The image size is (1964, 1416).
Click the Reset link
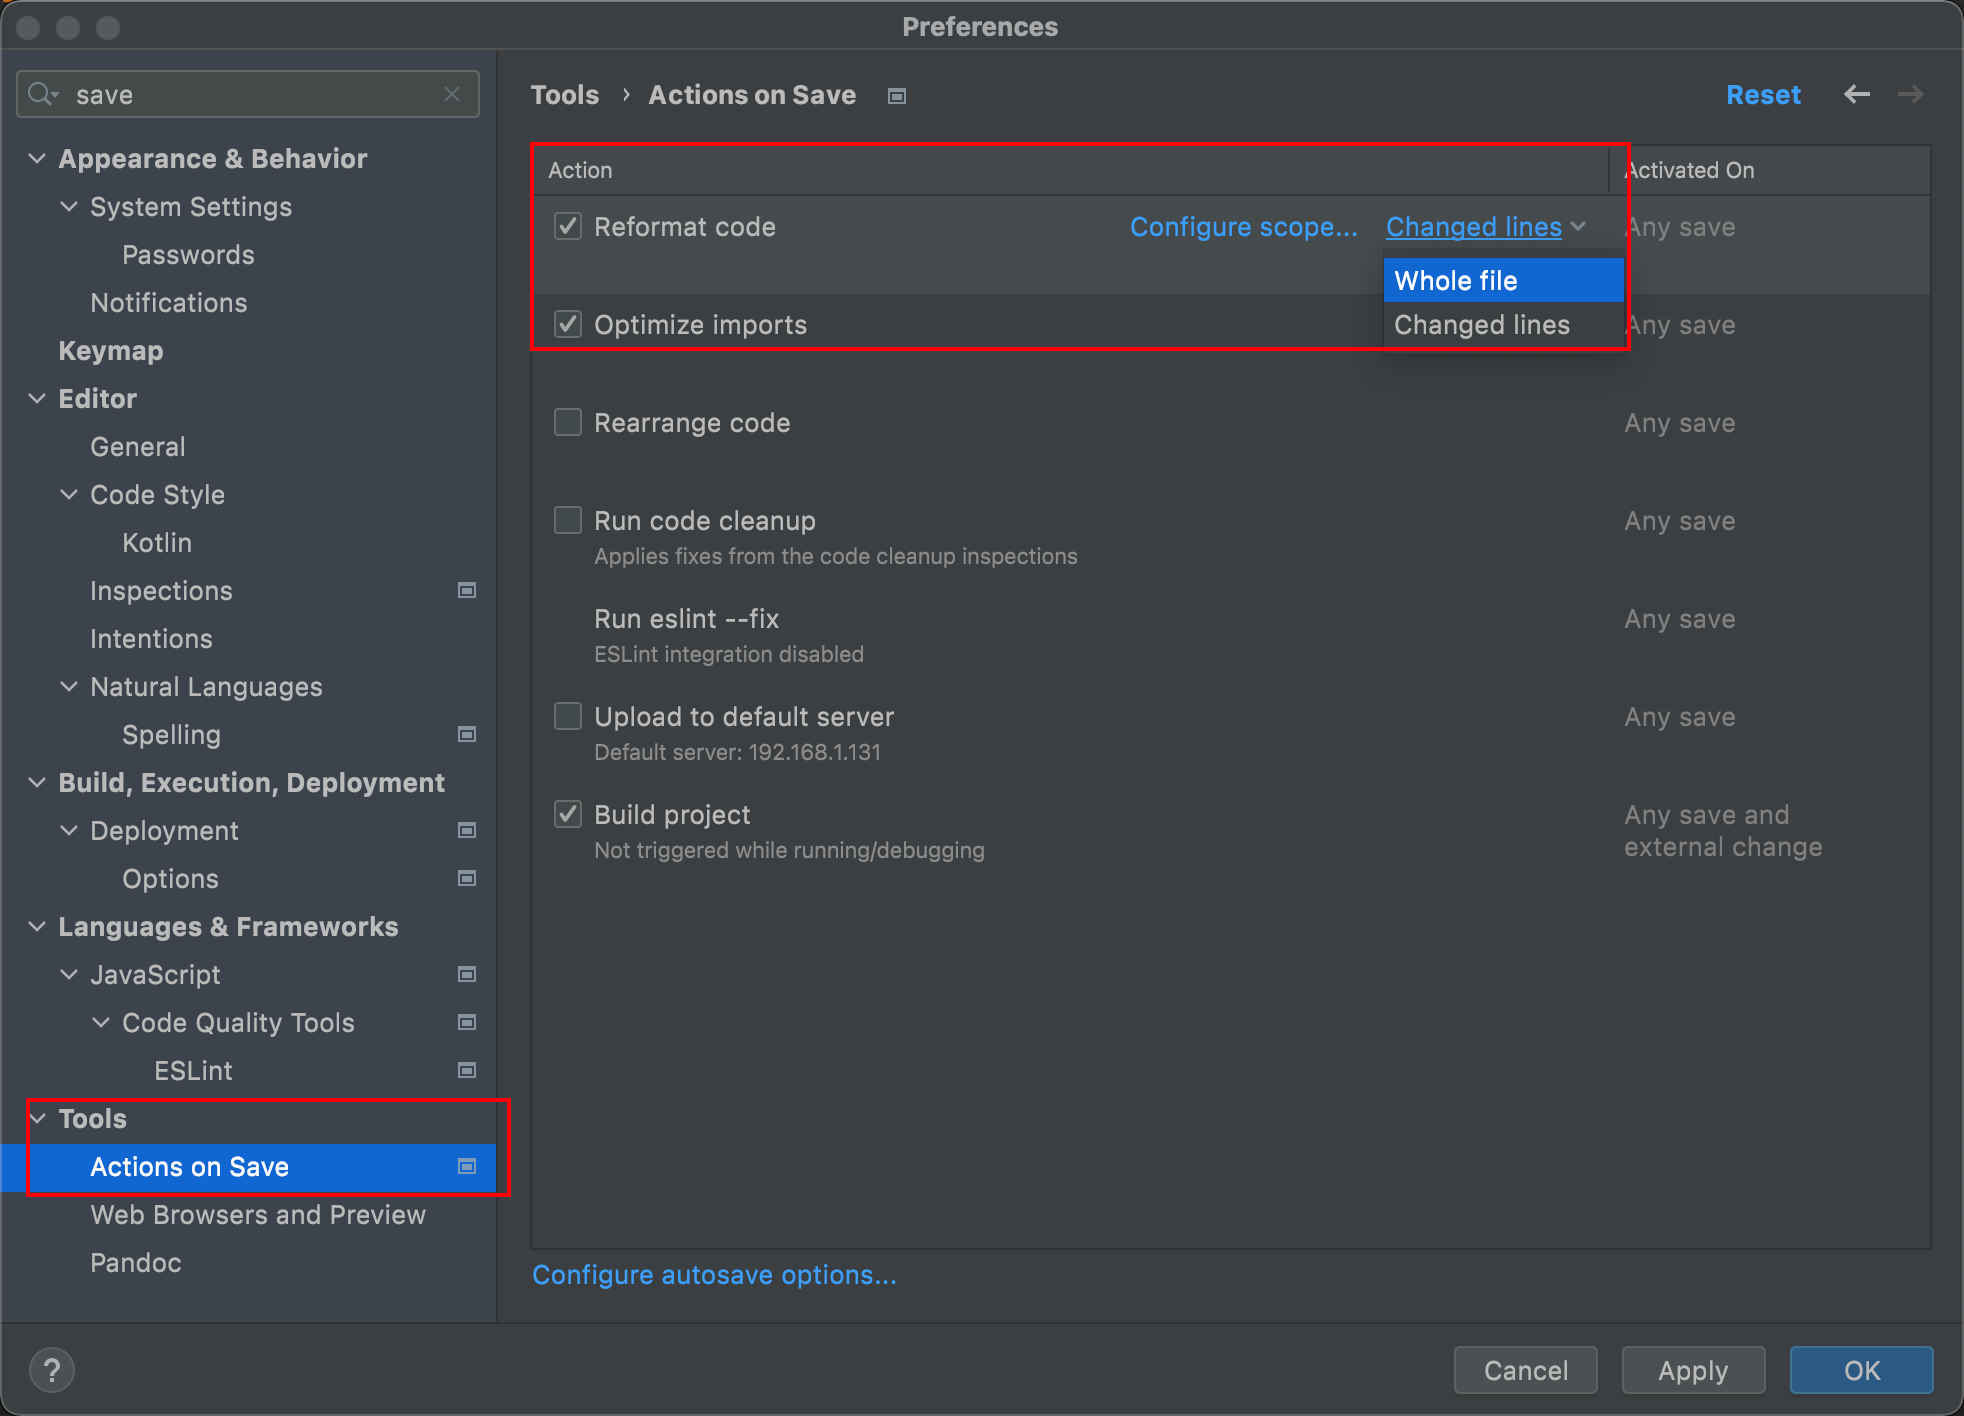(x=1763, y=95)
